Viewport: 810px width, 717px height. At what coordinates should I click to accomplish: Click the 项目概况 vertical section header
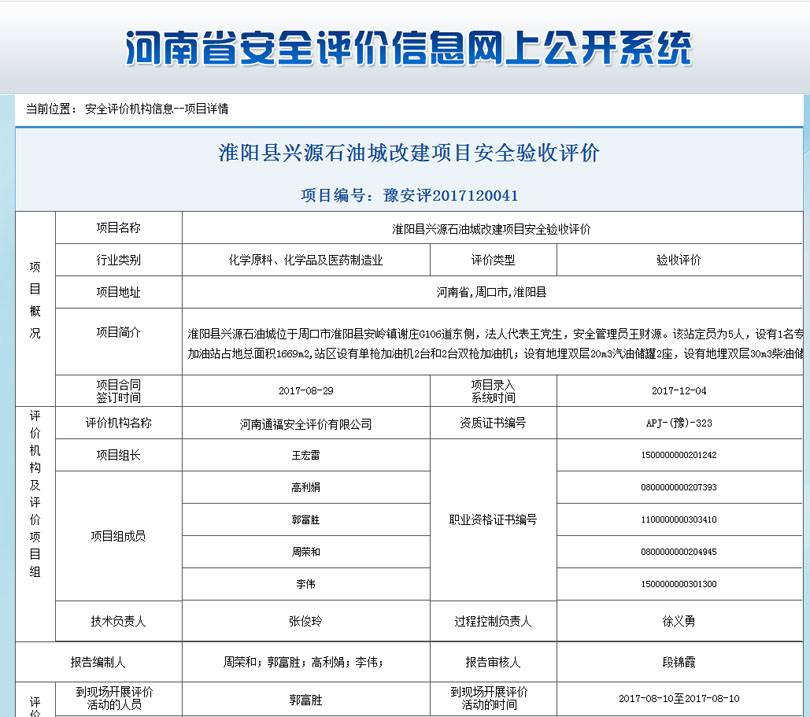point(35,300)
